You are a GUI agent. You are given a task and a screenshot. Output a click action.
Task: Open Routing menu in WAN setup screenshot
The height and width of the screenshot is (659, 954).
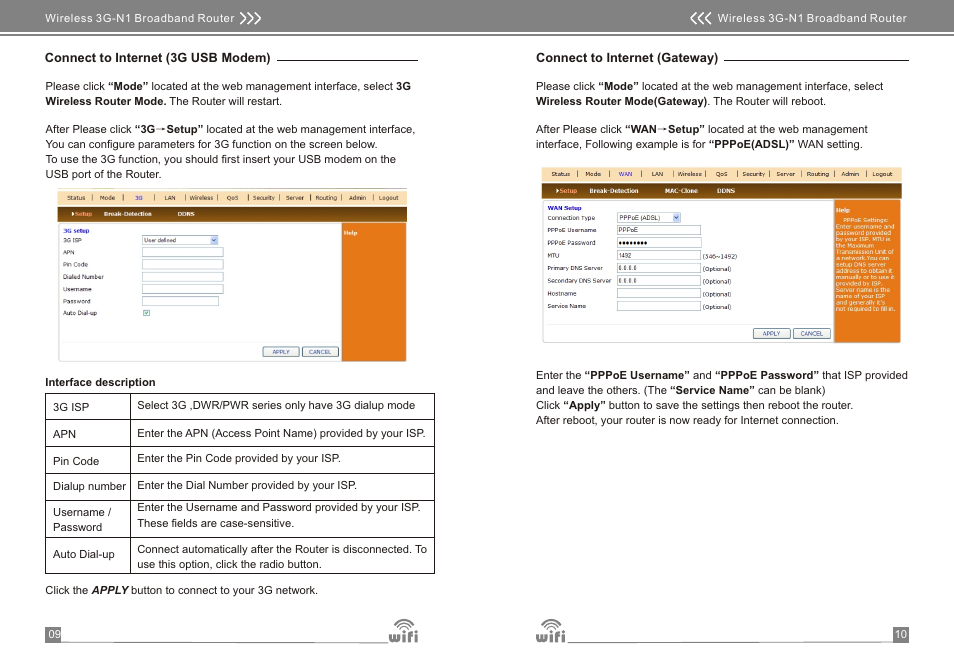click(818, 174)
